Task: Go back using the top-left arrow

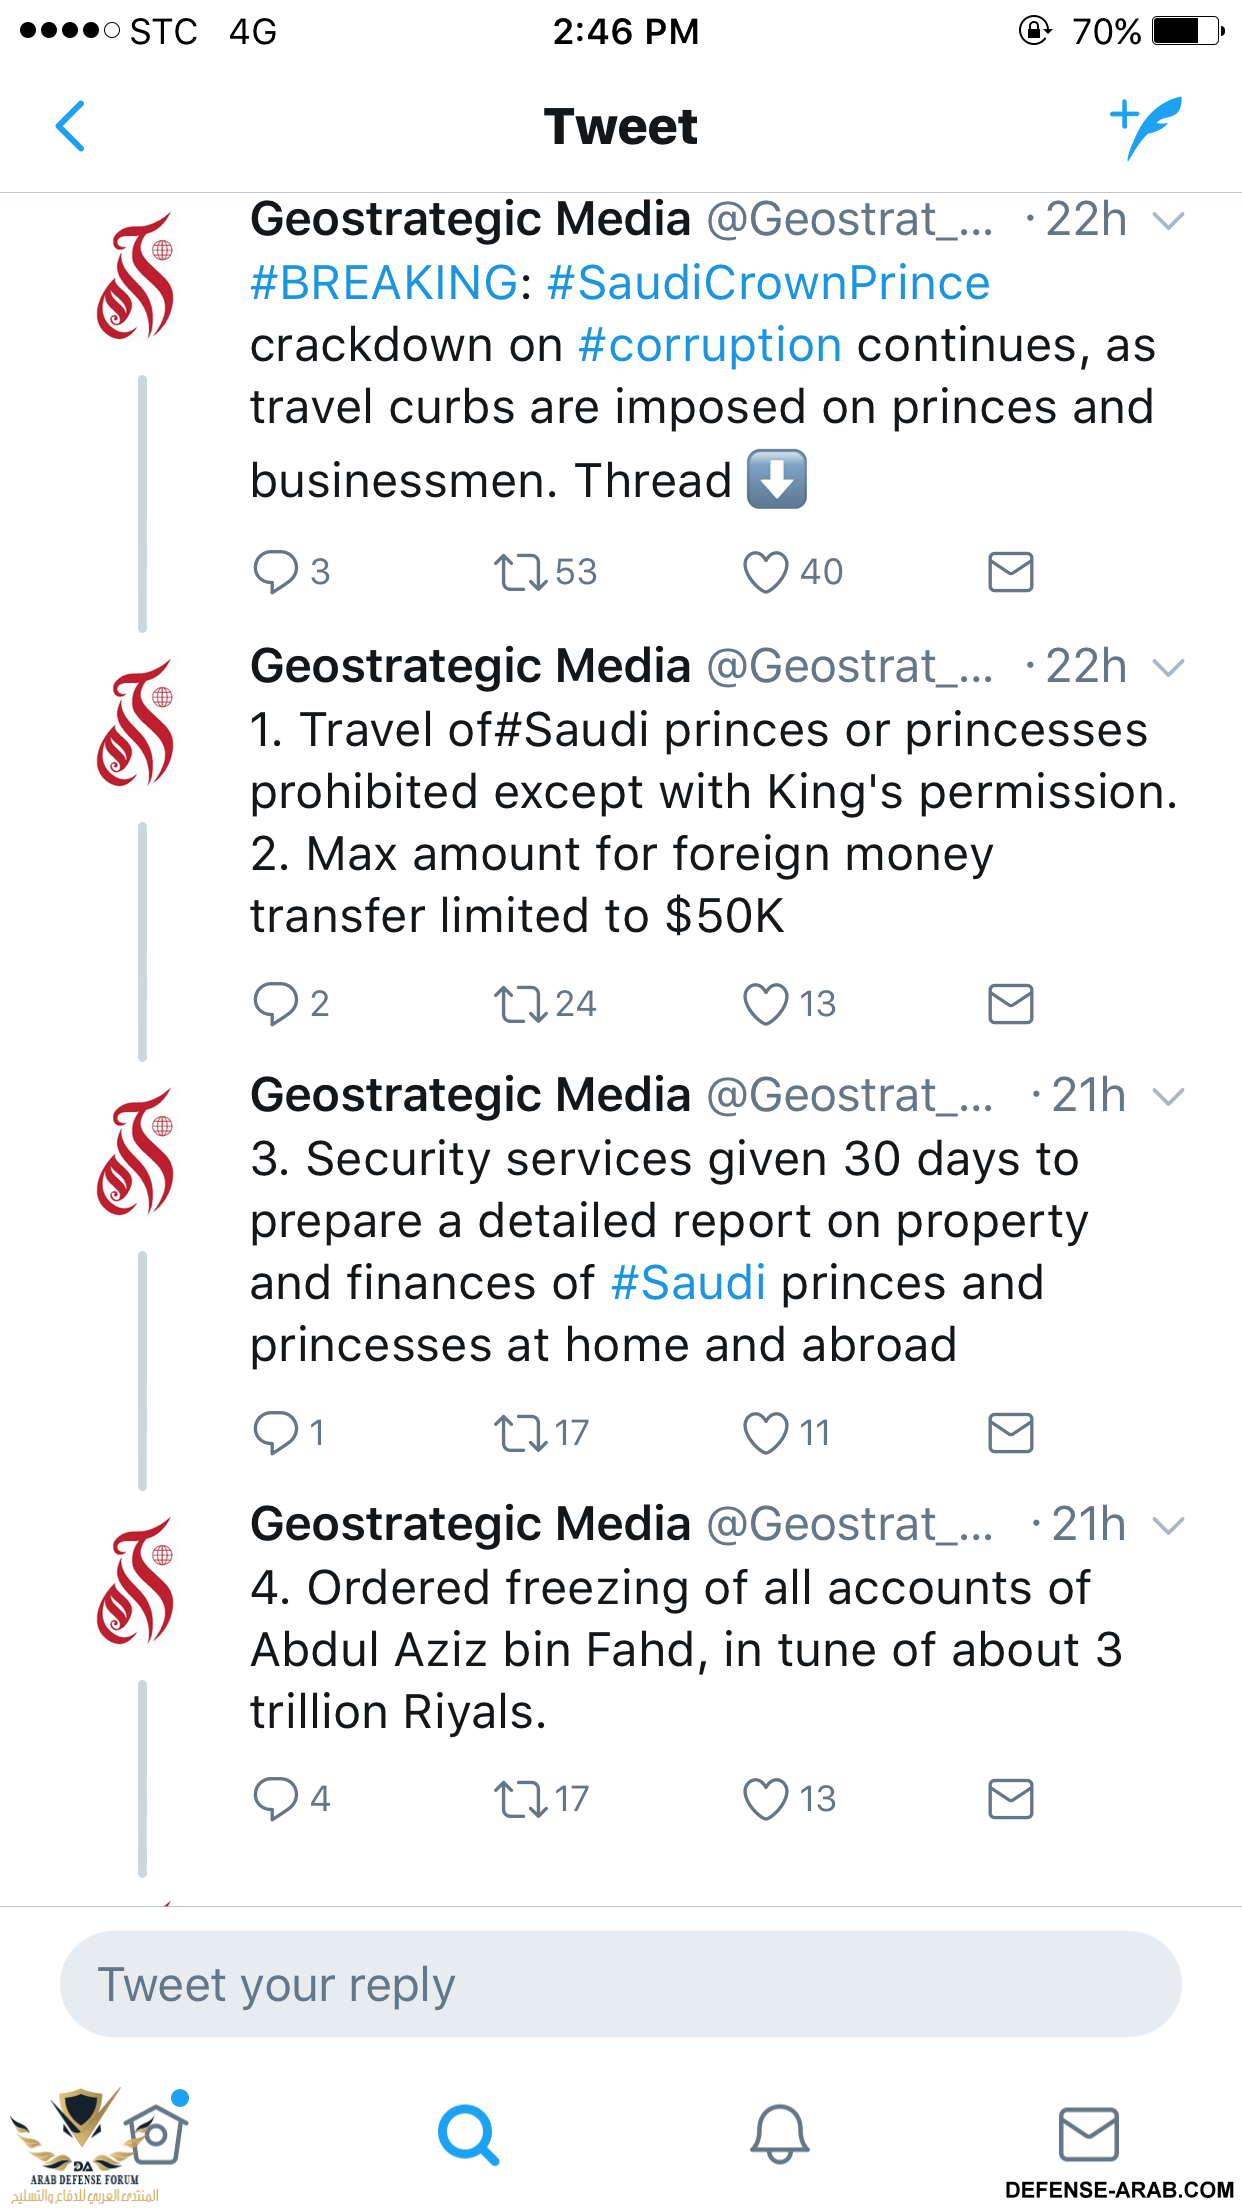Action: click(x=70, y=126)
